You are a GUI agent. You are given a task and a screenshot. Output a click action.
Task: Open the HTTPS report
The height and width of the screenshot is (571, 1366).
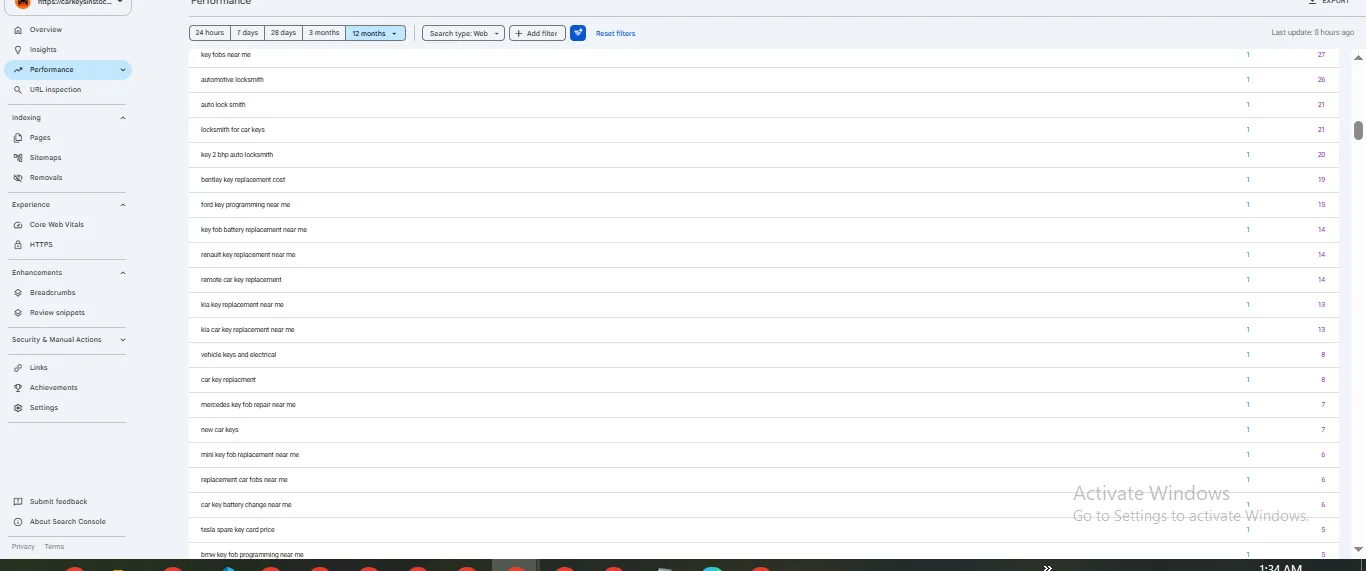pyautogui.click(x=41, y=245)
